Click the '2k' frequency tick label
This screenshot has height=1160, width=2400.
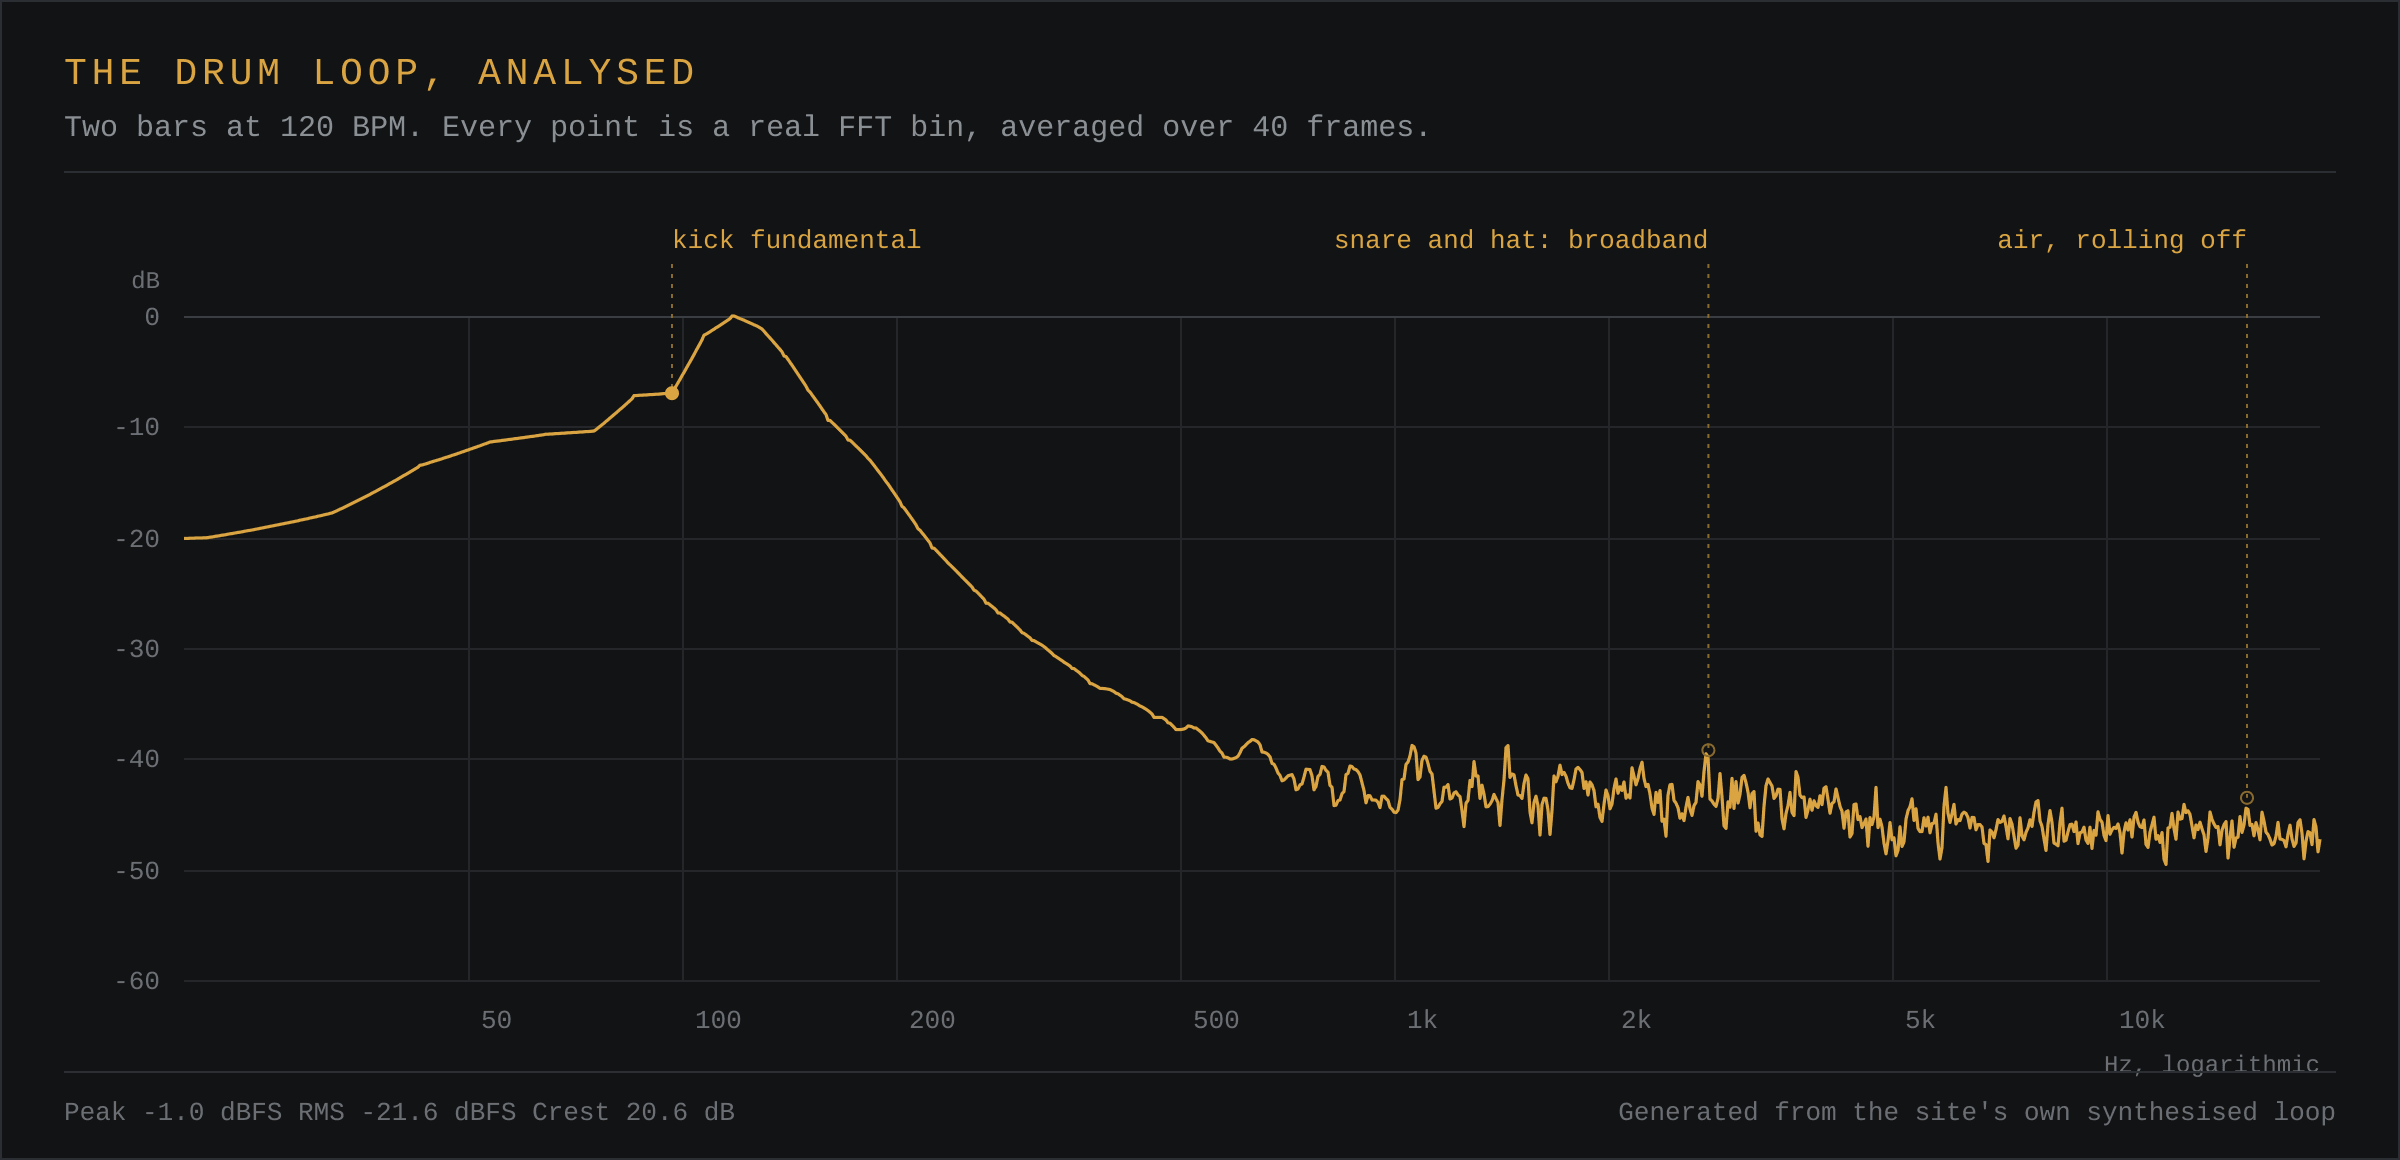(x=1636, y=1020)
